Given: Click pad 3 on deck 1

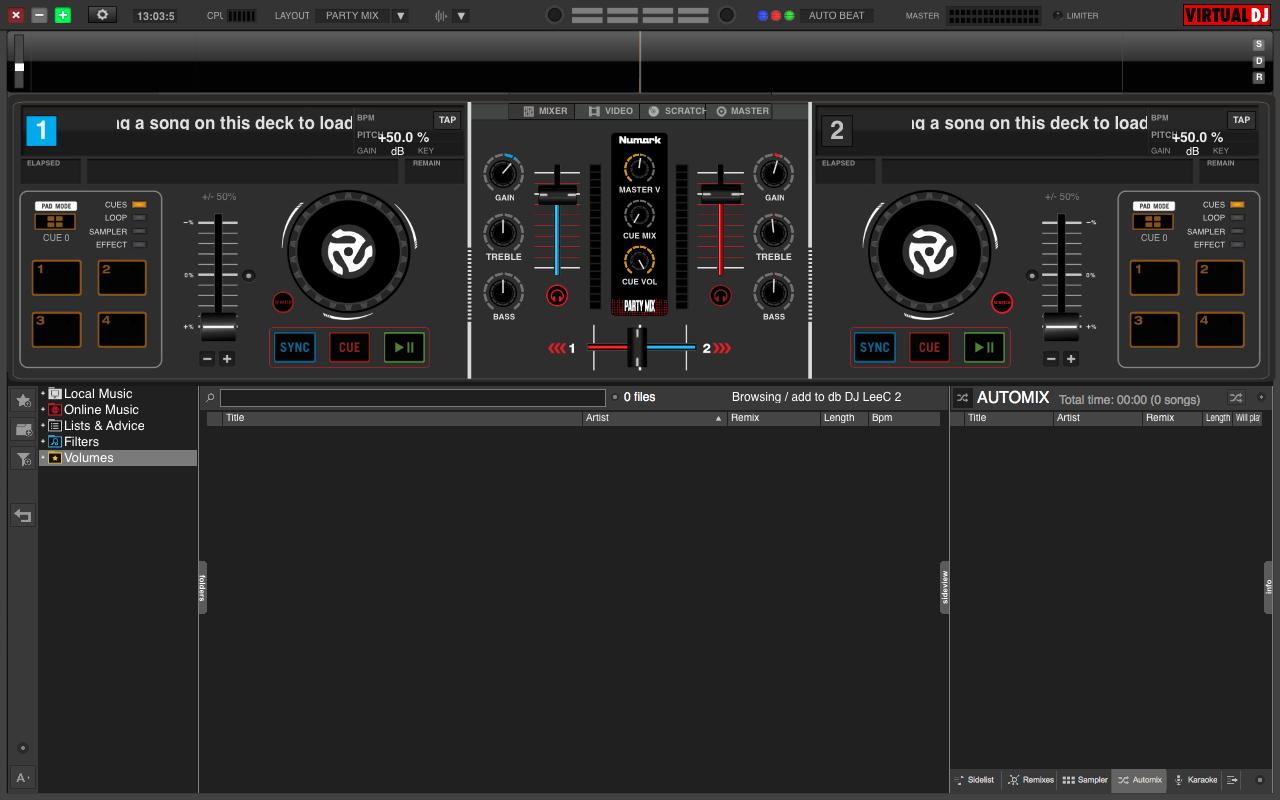Looking at the screenshot, I should click(56, 330).
